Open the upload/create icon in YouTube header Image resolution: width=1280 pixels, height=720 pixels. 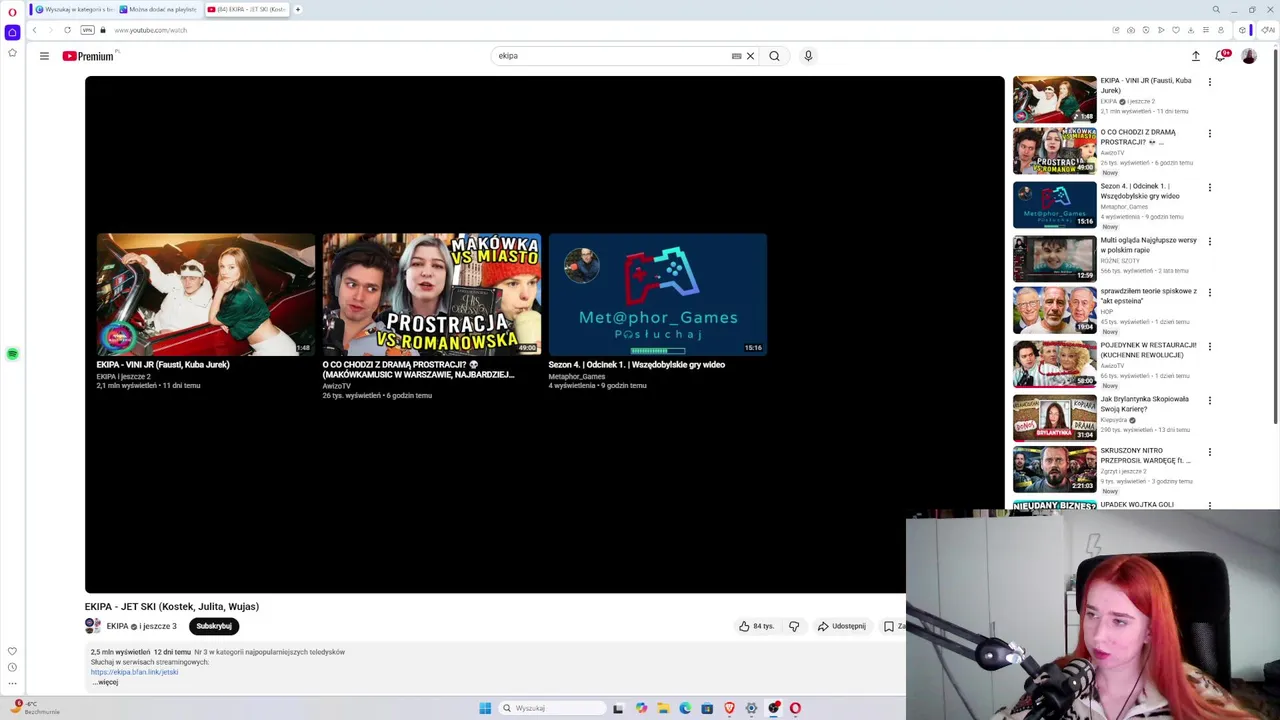1195,56
